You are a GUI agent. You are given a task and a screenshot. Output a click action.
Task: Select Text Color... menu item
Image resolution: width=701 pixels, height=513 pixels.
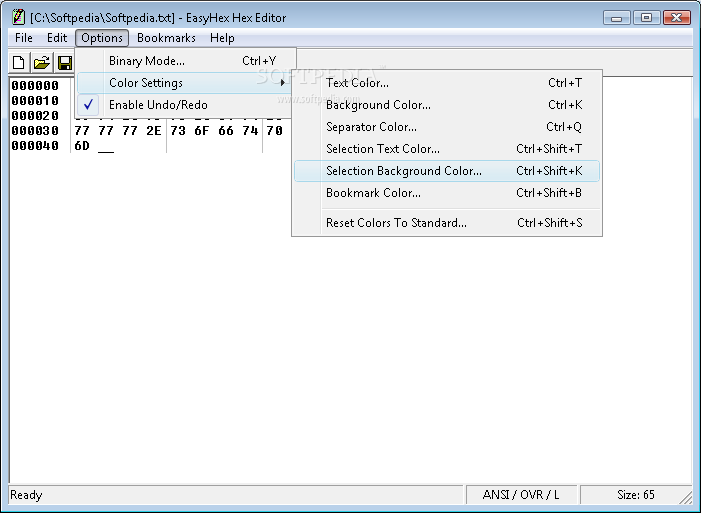coord(447,83)
